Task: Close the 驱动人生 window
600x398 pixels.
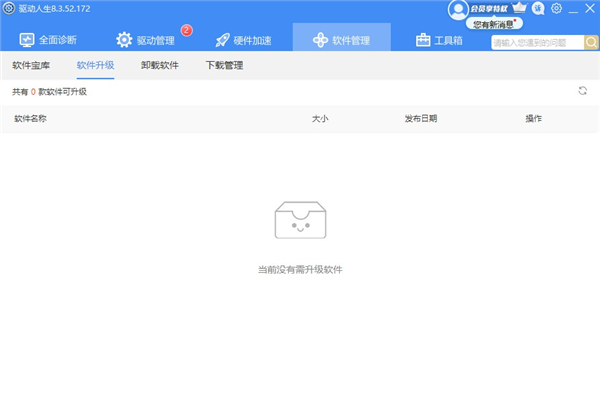Action: [590, 8]
